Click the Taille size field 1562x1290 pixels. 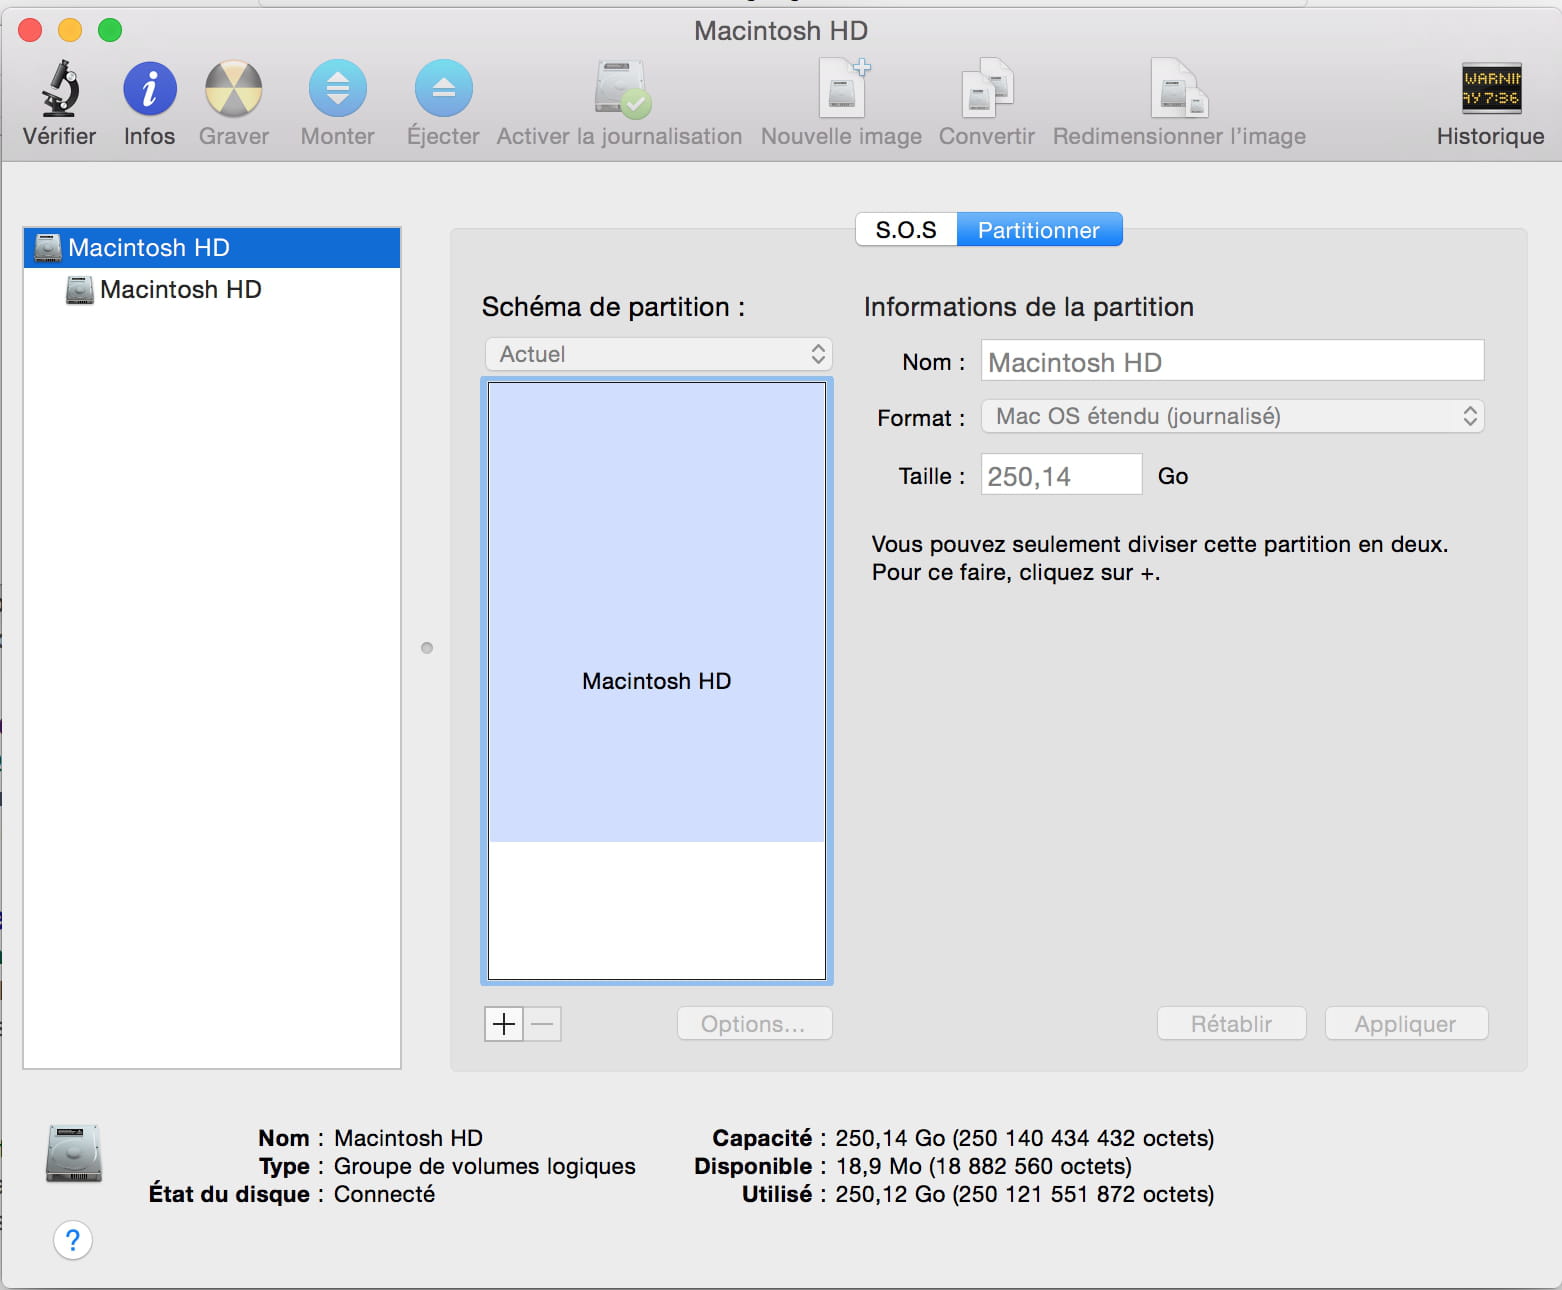coord(1061,475)
